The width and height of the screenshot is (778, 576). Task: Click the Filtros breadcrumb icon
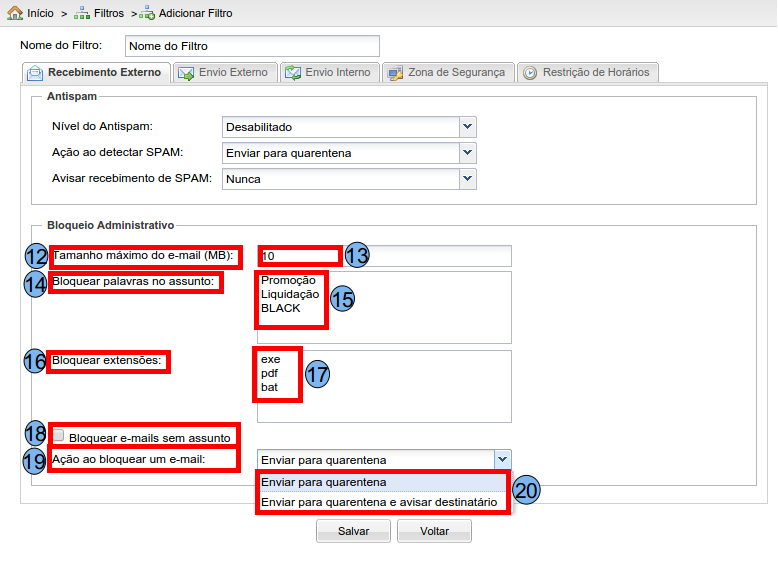pyautogui.click(x=82, y=14)
